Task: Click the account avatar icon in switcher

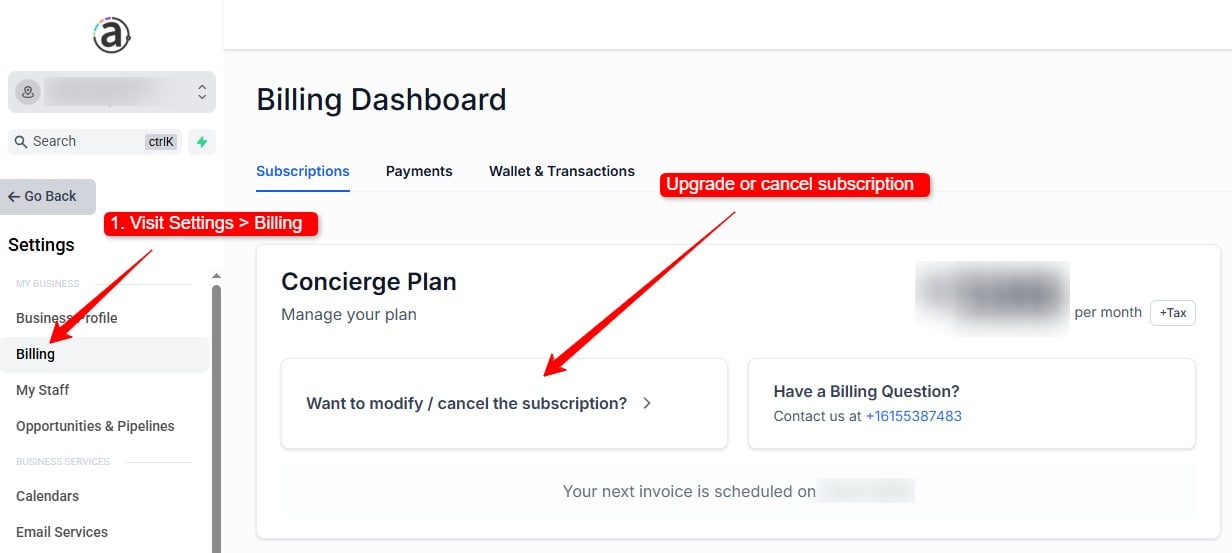Action: click(28, 92)
